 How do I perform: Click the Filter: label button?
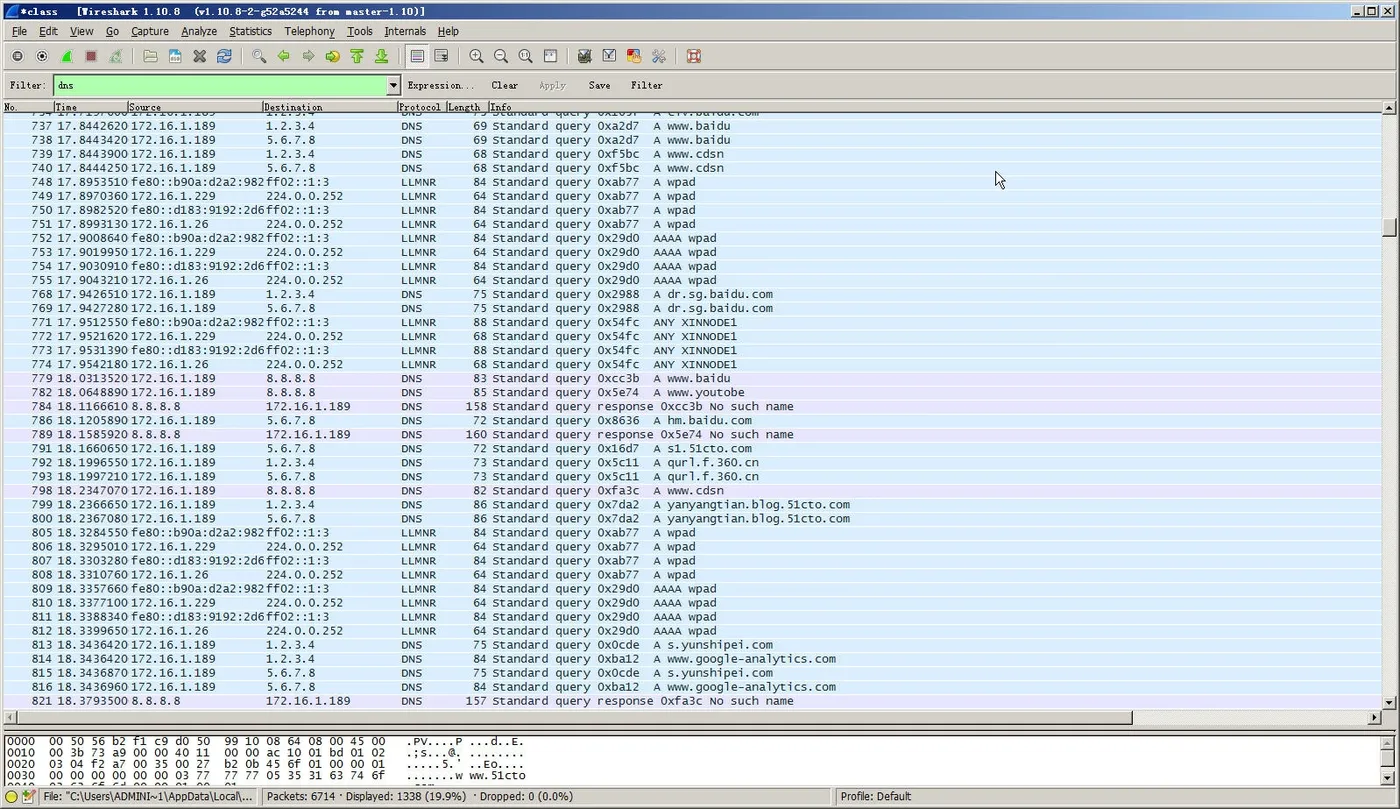pos(27,86)
